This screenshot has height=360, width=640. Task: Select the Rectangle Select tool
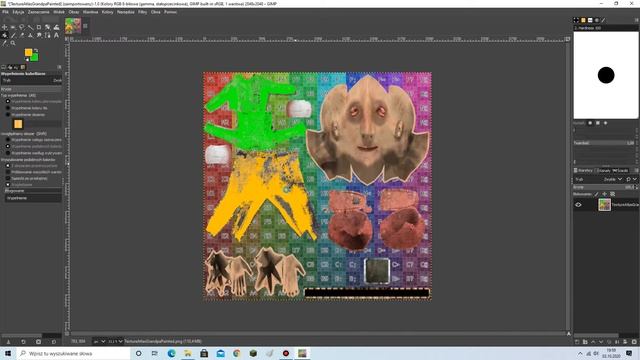point(13,27)
